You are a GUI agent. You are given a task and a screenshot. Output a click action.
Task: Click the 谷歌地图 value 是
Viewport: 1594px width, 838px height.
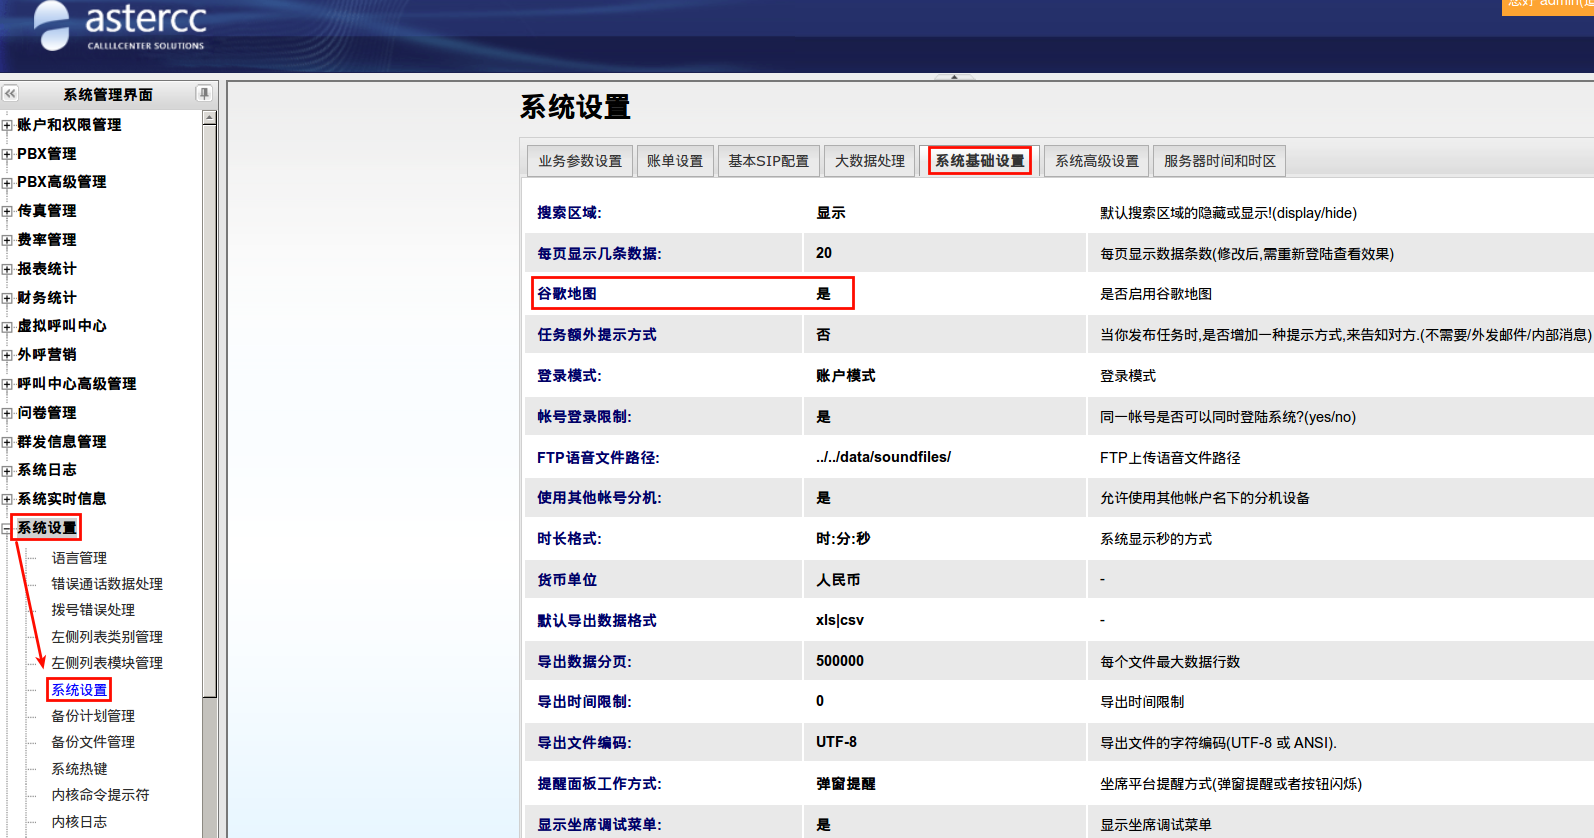coord(823,294)
